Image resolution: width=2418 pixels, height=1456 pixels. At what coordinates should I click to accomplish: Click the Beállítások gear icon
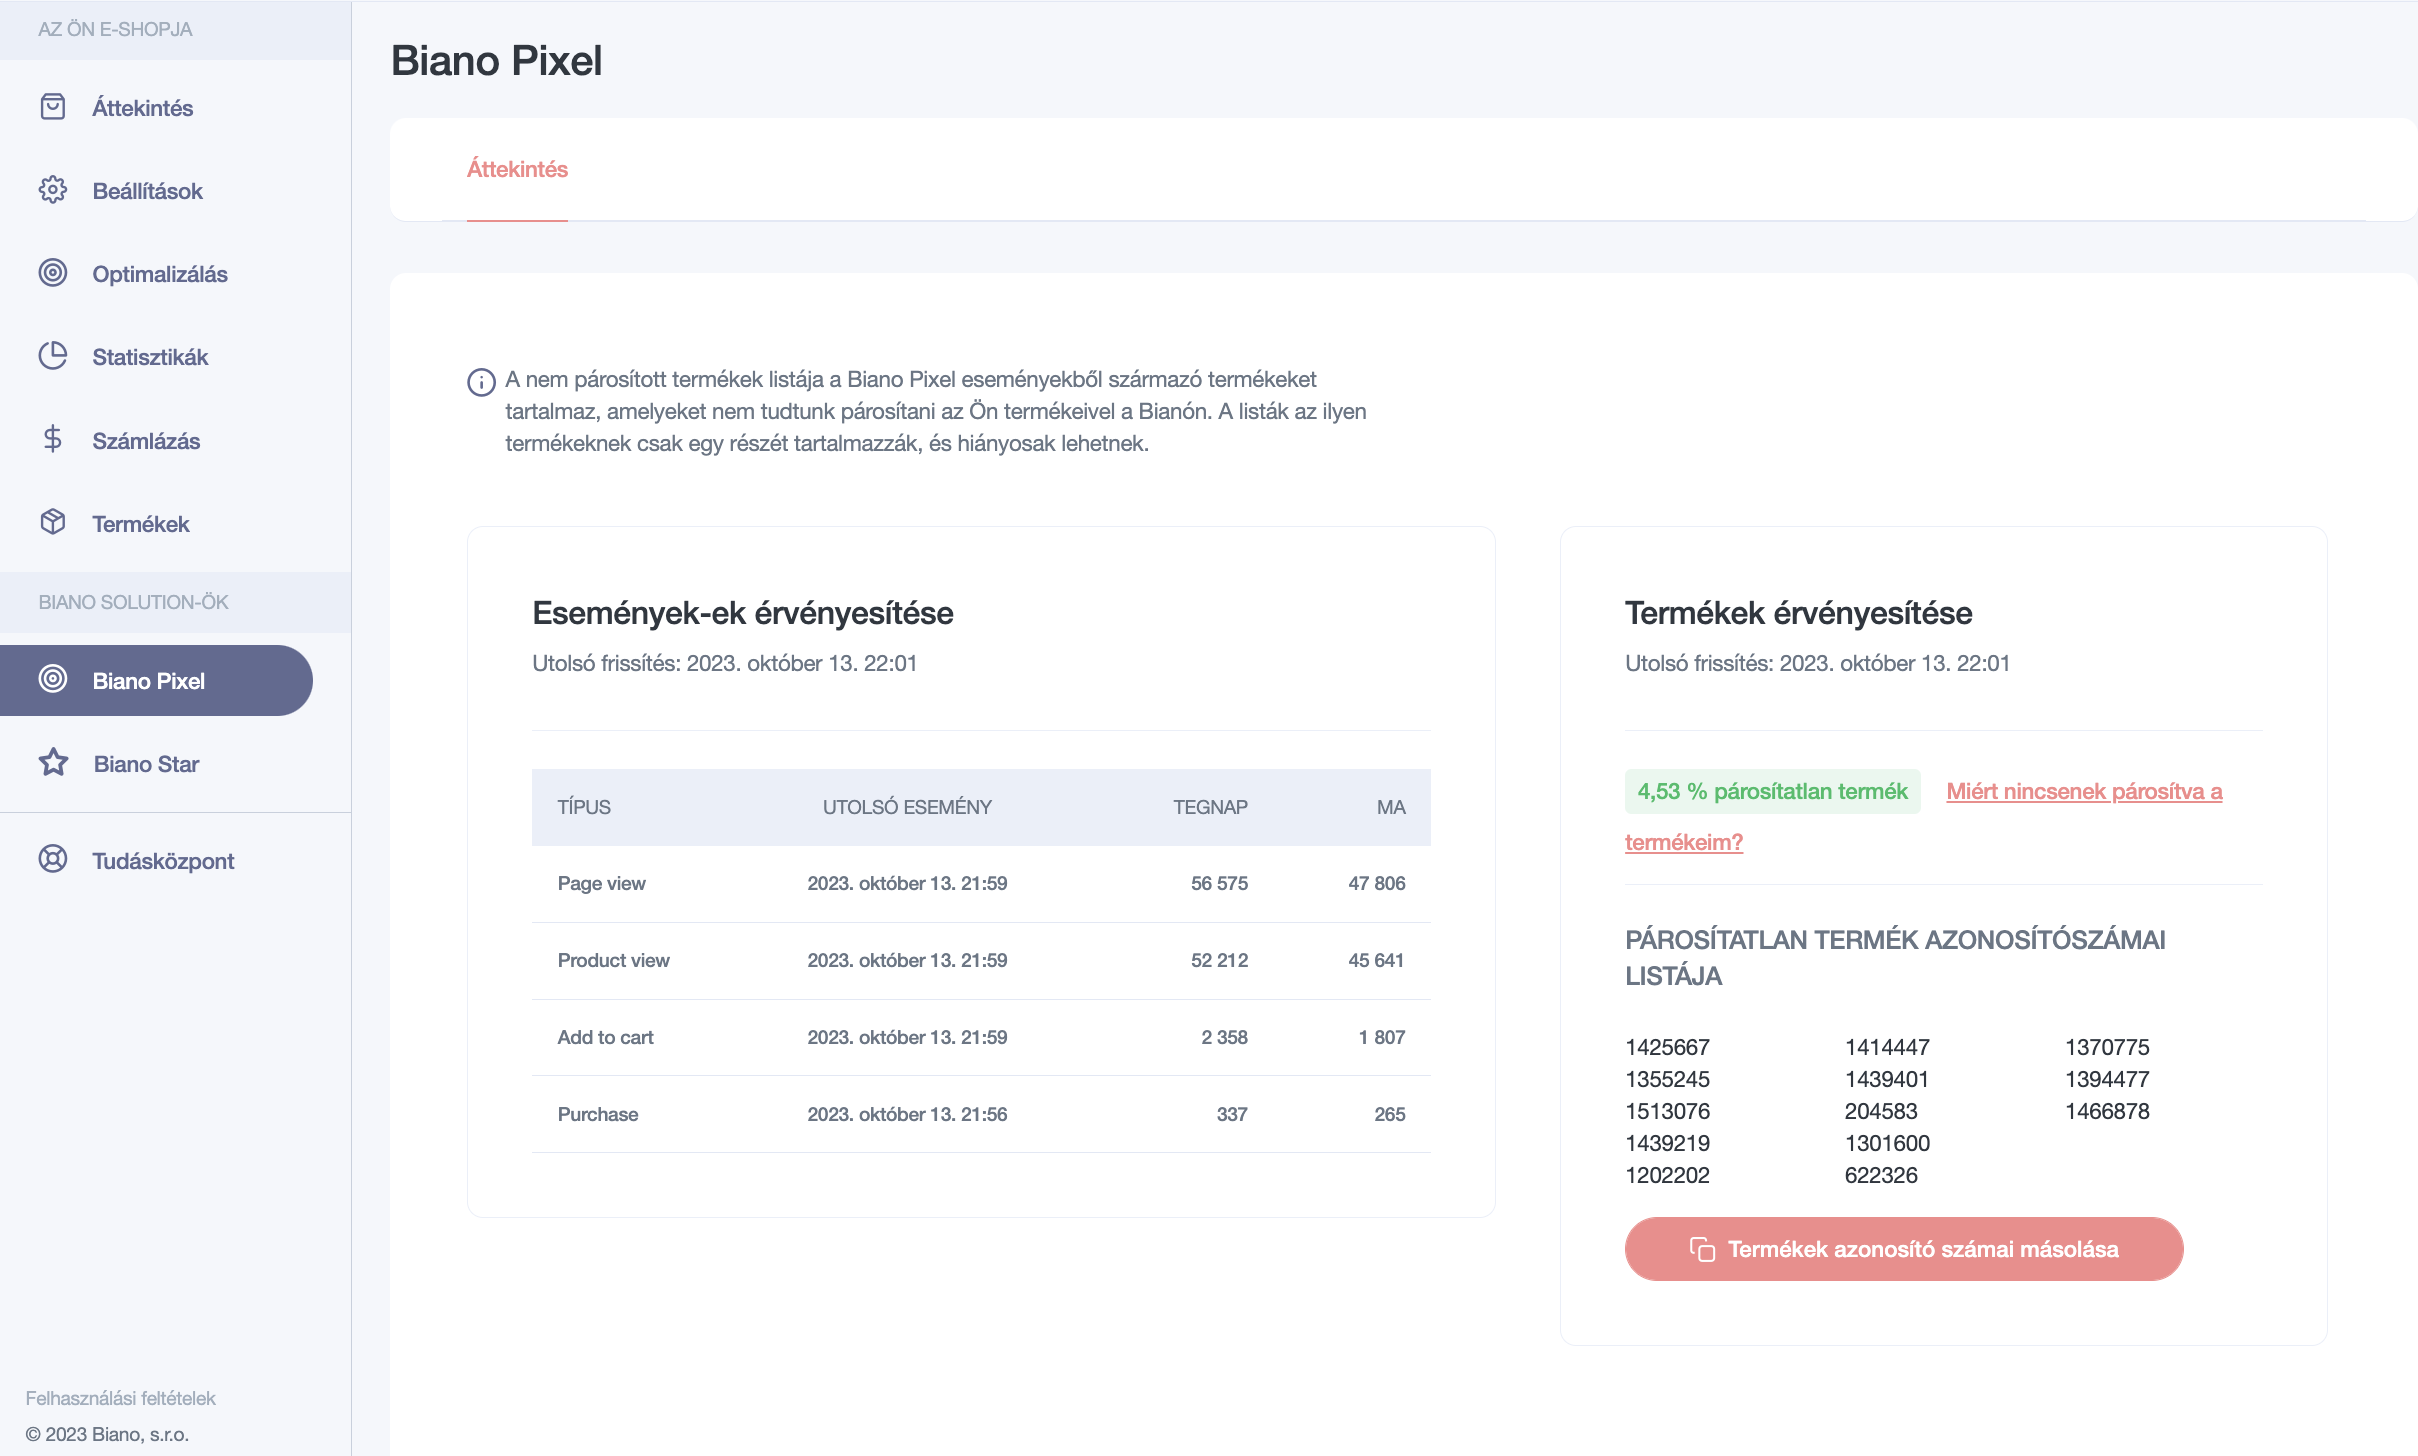(53, 190)
